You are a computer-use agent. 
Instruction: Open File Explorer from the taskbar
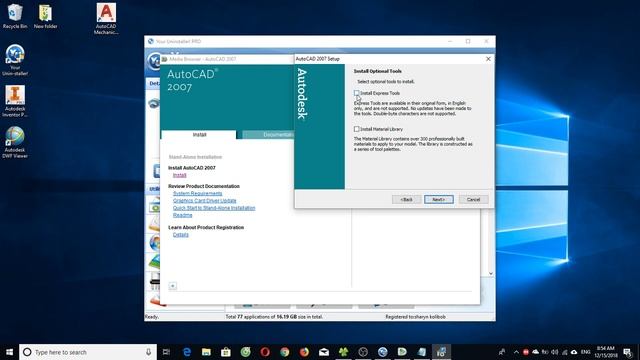tap(206, 352)
